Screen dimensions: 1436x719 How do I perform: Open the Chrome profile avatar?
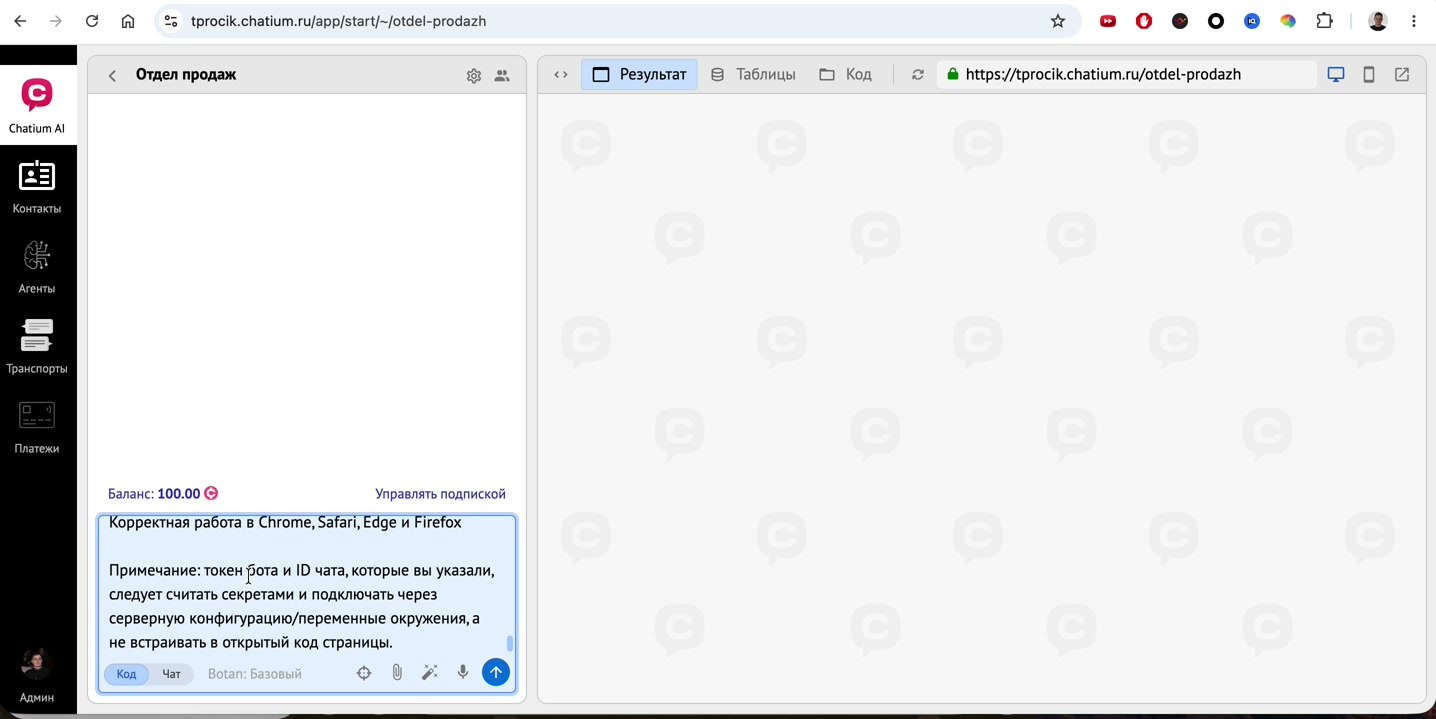coord(1378,21)
